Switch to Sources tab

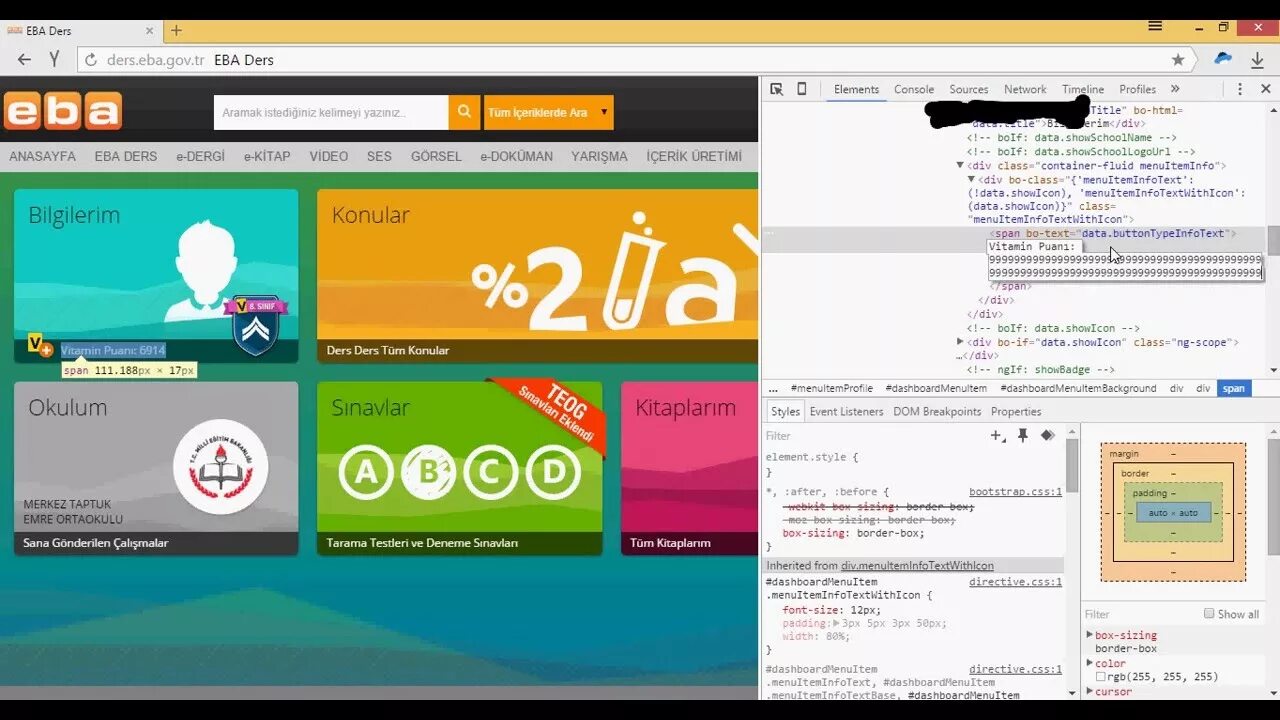969,89
